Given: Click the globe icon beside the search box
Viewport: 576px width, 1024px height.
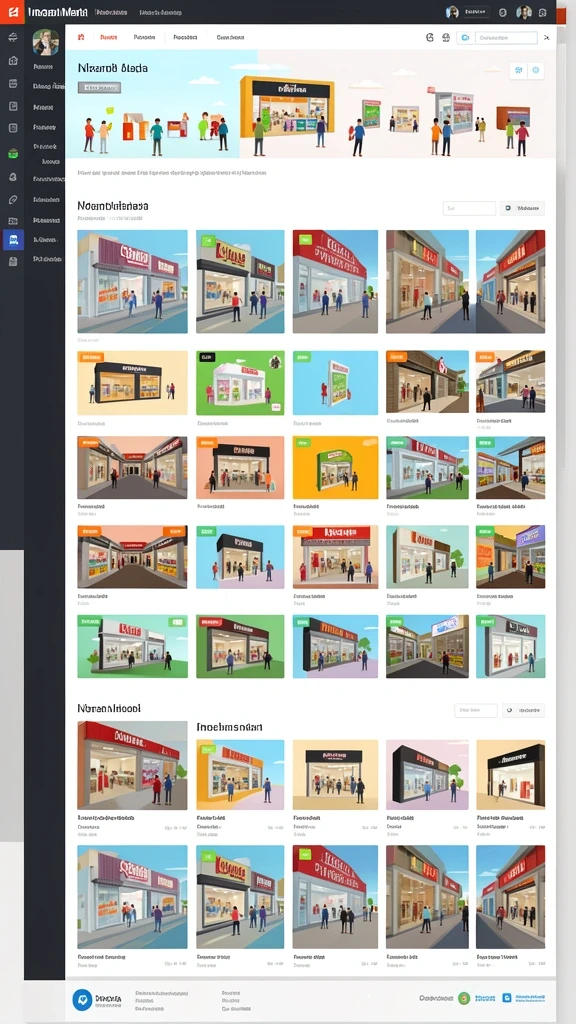Looking at the screenshot, I should 447,38.
